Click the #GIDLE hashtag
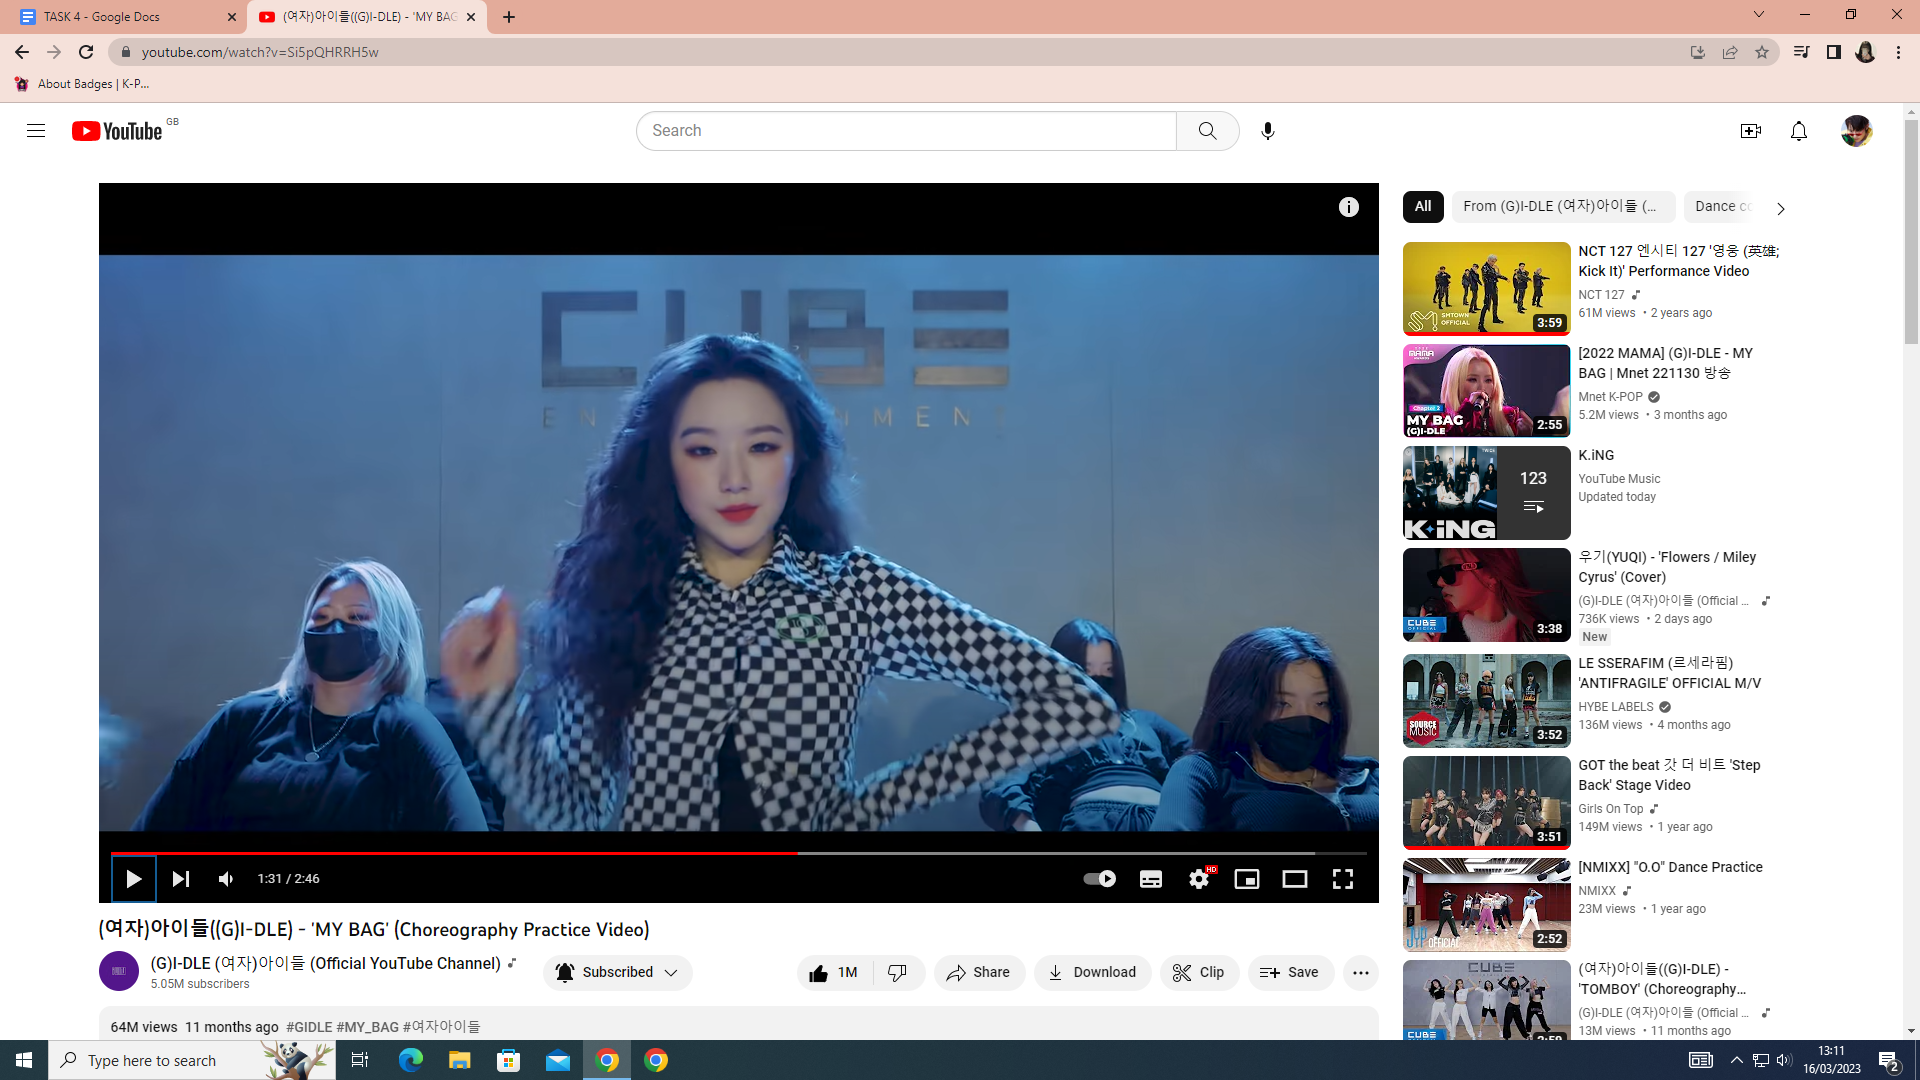The image size is (1920, 1080). pyautogui.click(x=309, y=1027)
